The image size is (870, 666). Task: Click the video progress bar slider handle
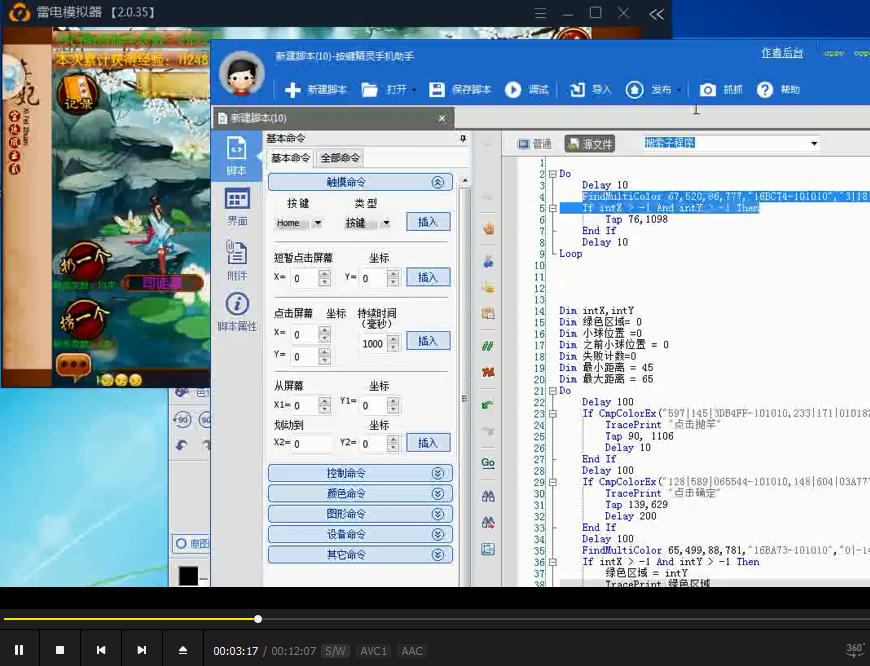258,619
